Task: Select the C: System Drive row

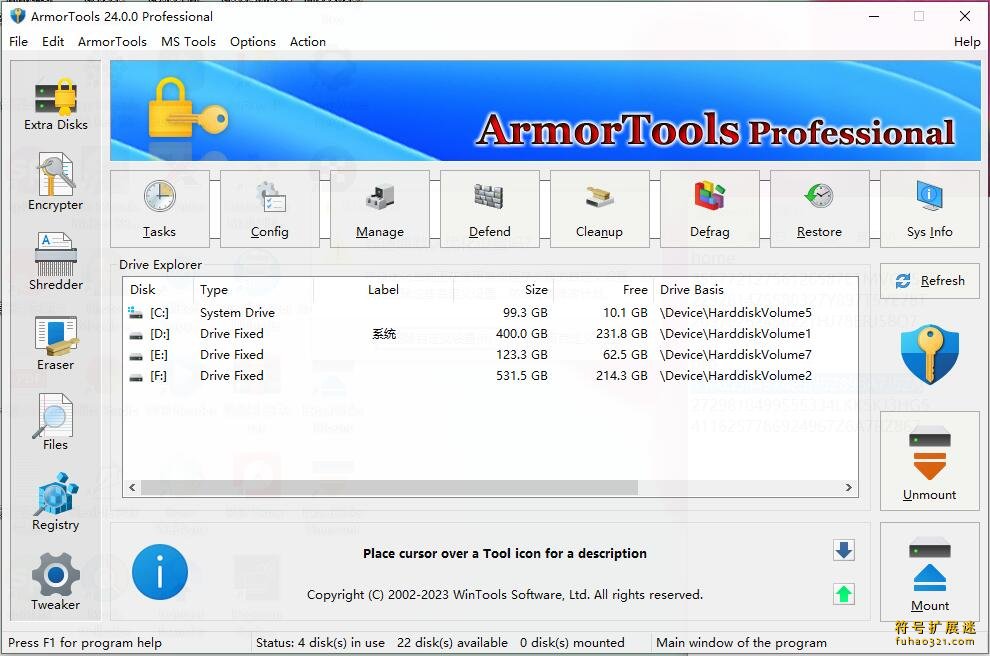Action: [x=490, y=313]
